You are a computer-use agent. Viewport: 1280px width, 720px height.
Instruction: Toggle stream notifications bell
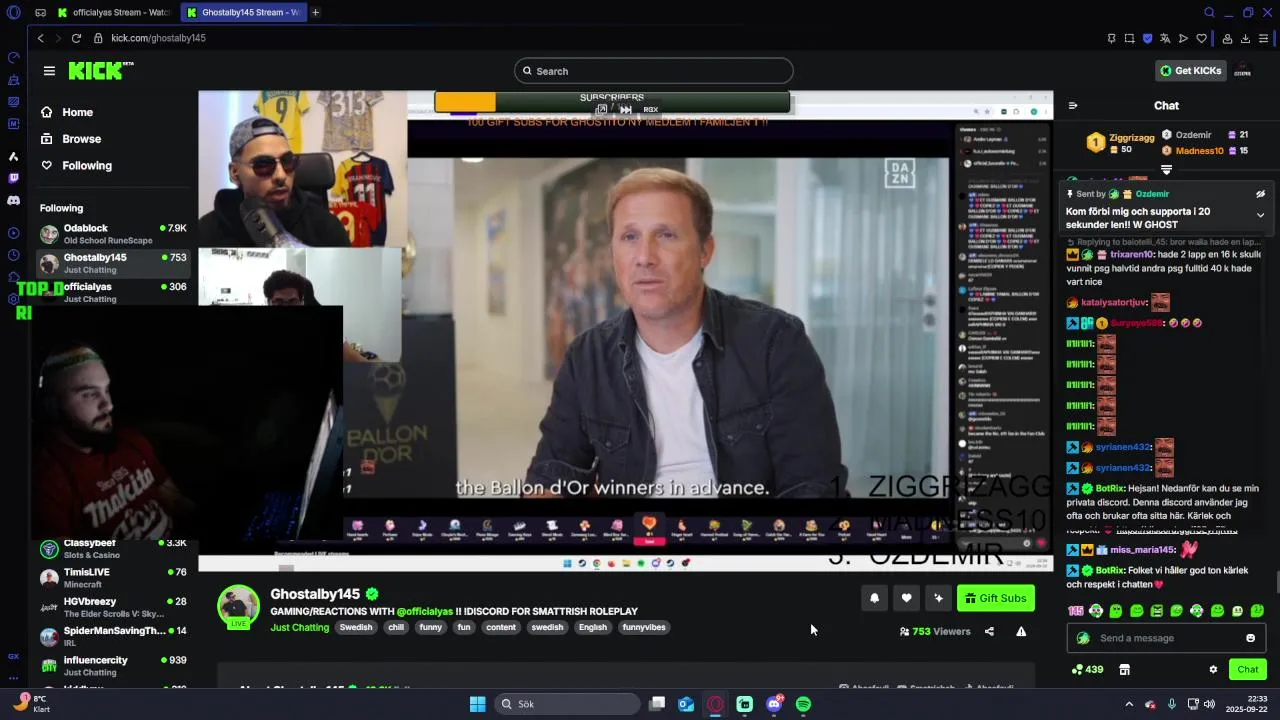coord(874,598)
